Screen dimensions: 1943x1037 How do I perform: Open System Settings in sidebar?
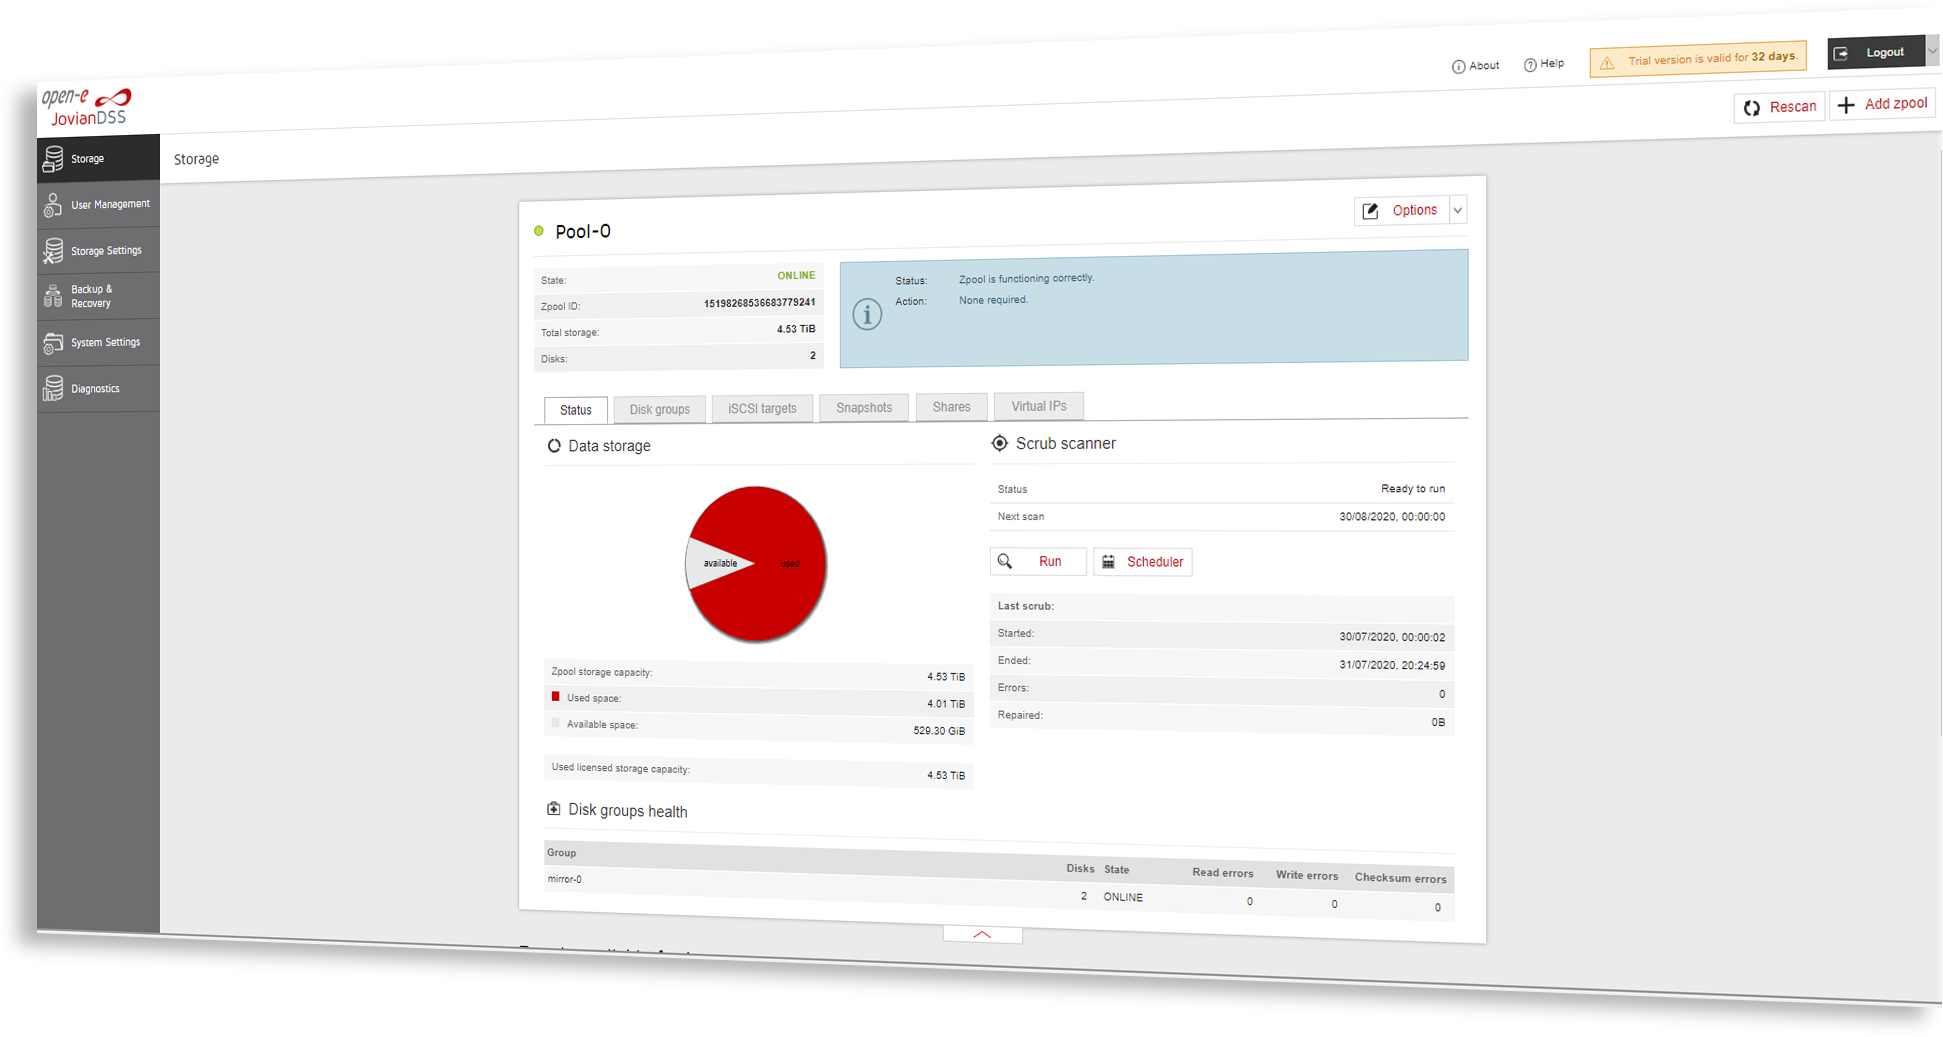click(98, 343)
